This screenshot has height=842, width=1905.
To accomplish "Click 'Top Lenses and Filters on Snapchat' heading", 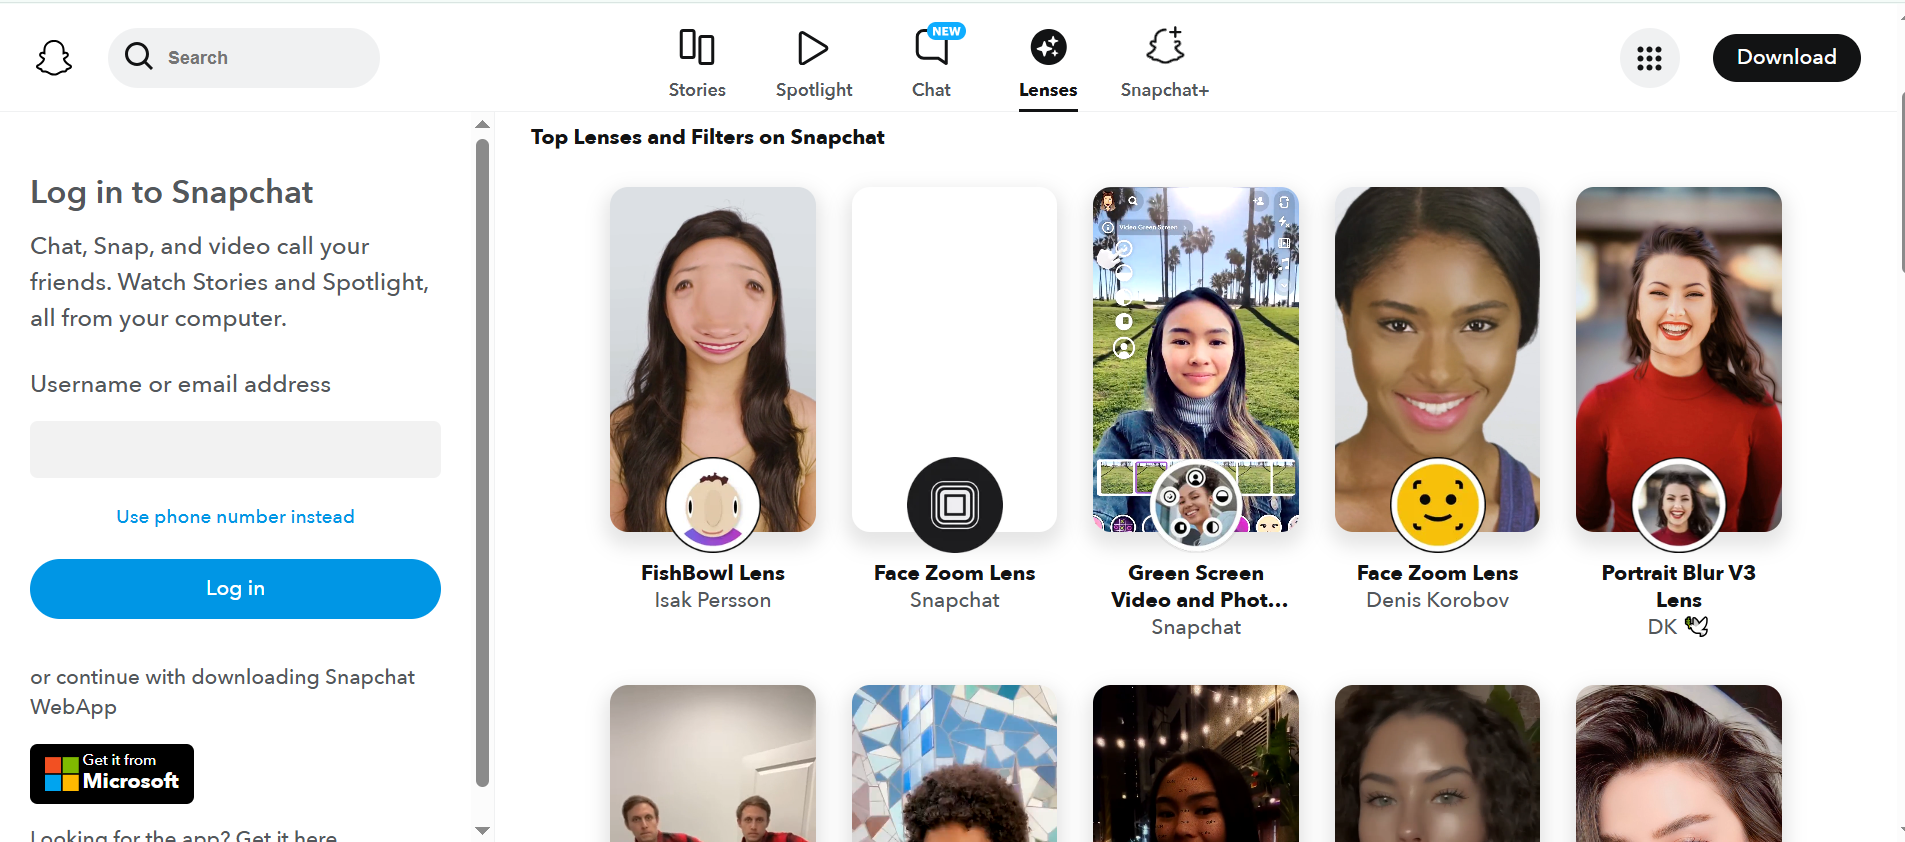I will point(708,137).
